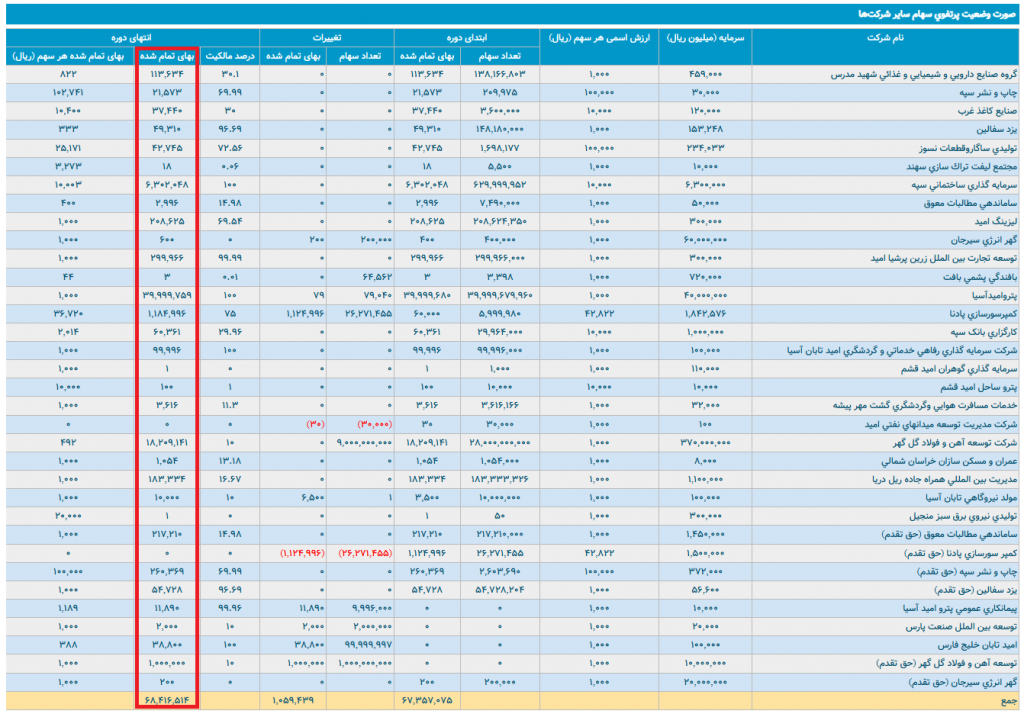Select company name 'امید تابان خلیج فارس'

977,644
